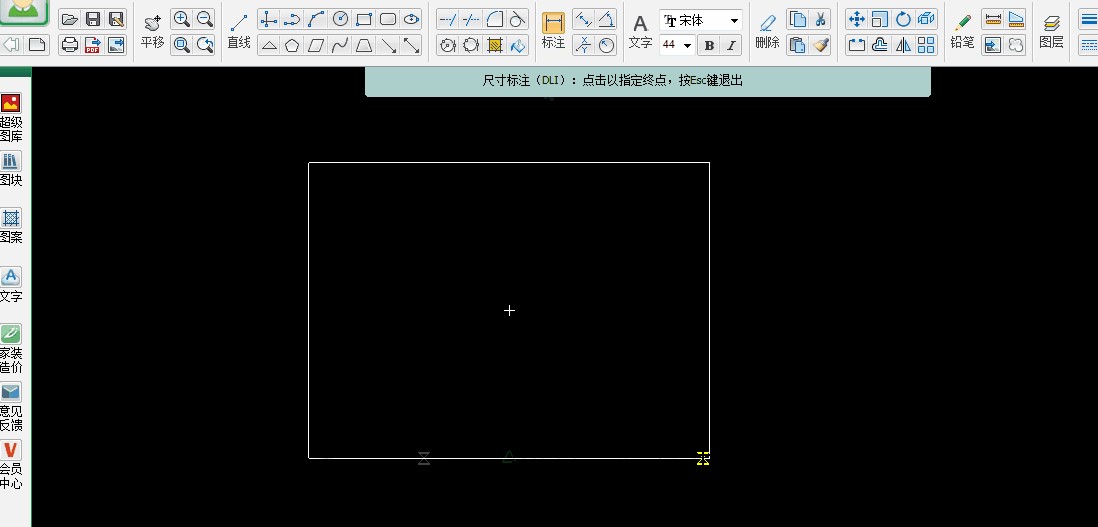Click the scissors cut icon

tap(820, 19)
